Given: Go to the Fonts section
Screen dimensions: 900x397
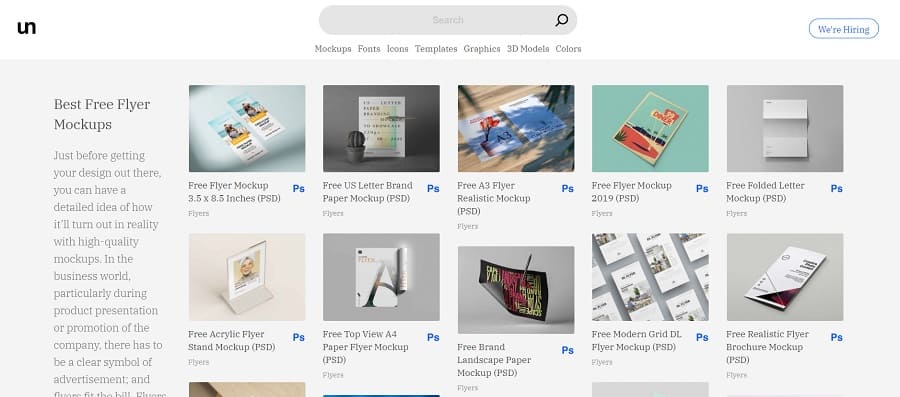Looking at the screenshot, I should click(x=369, y=49).
